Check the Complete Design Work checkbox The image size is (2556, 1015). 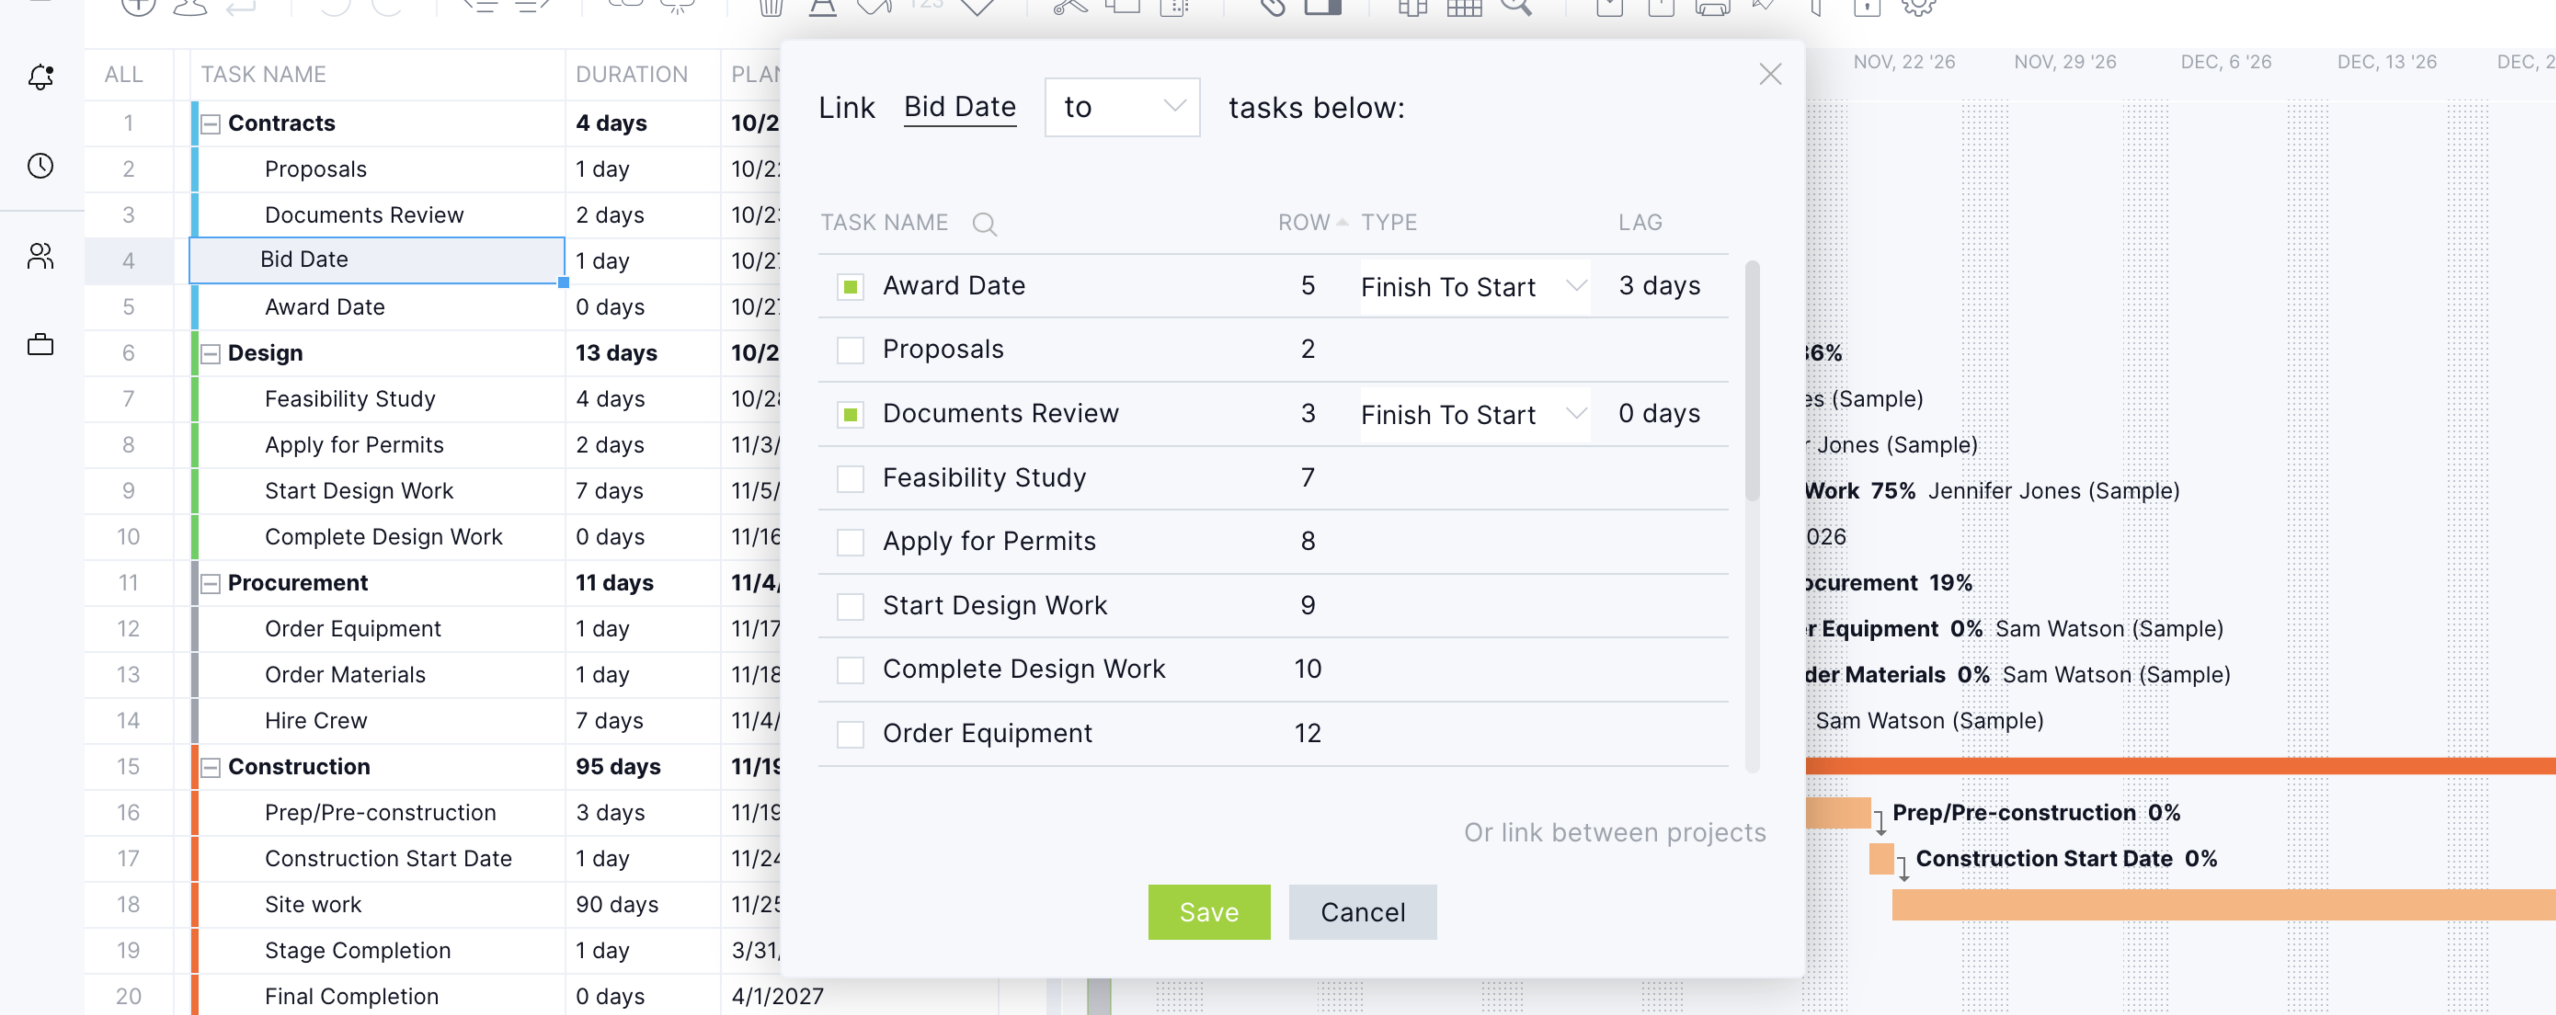click(850, 670)
